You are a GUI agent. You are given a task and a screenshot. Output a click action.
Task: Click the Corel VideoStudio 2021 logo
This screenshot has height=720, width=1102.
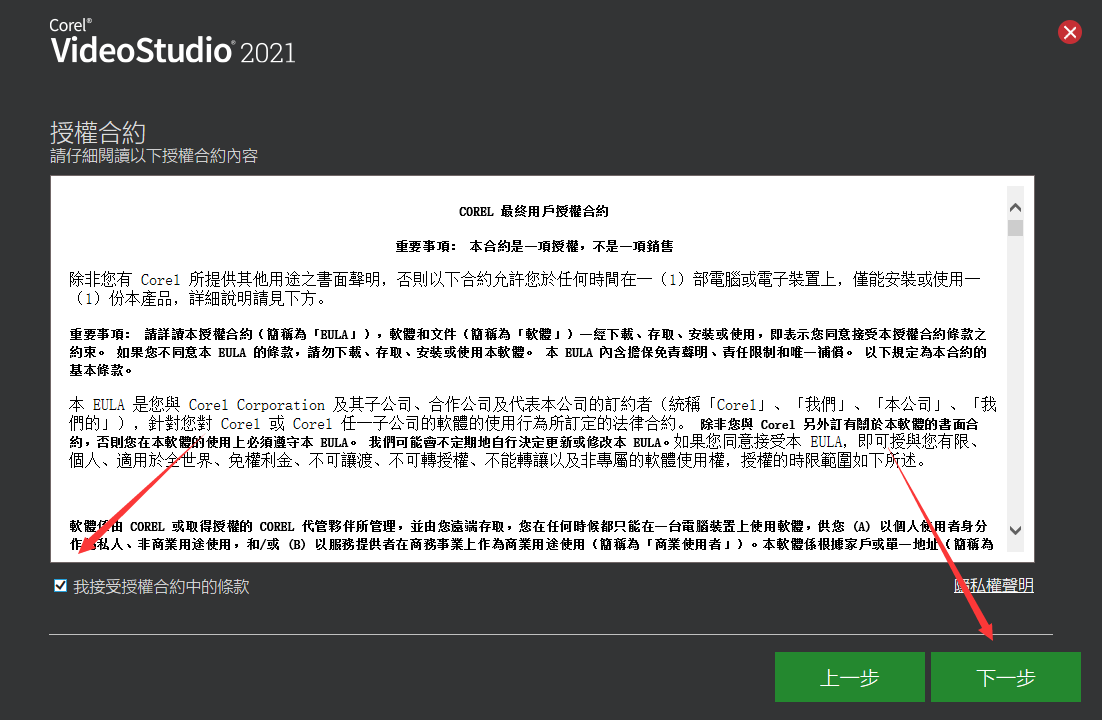point(172,42)
